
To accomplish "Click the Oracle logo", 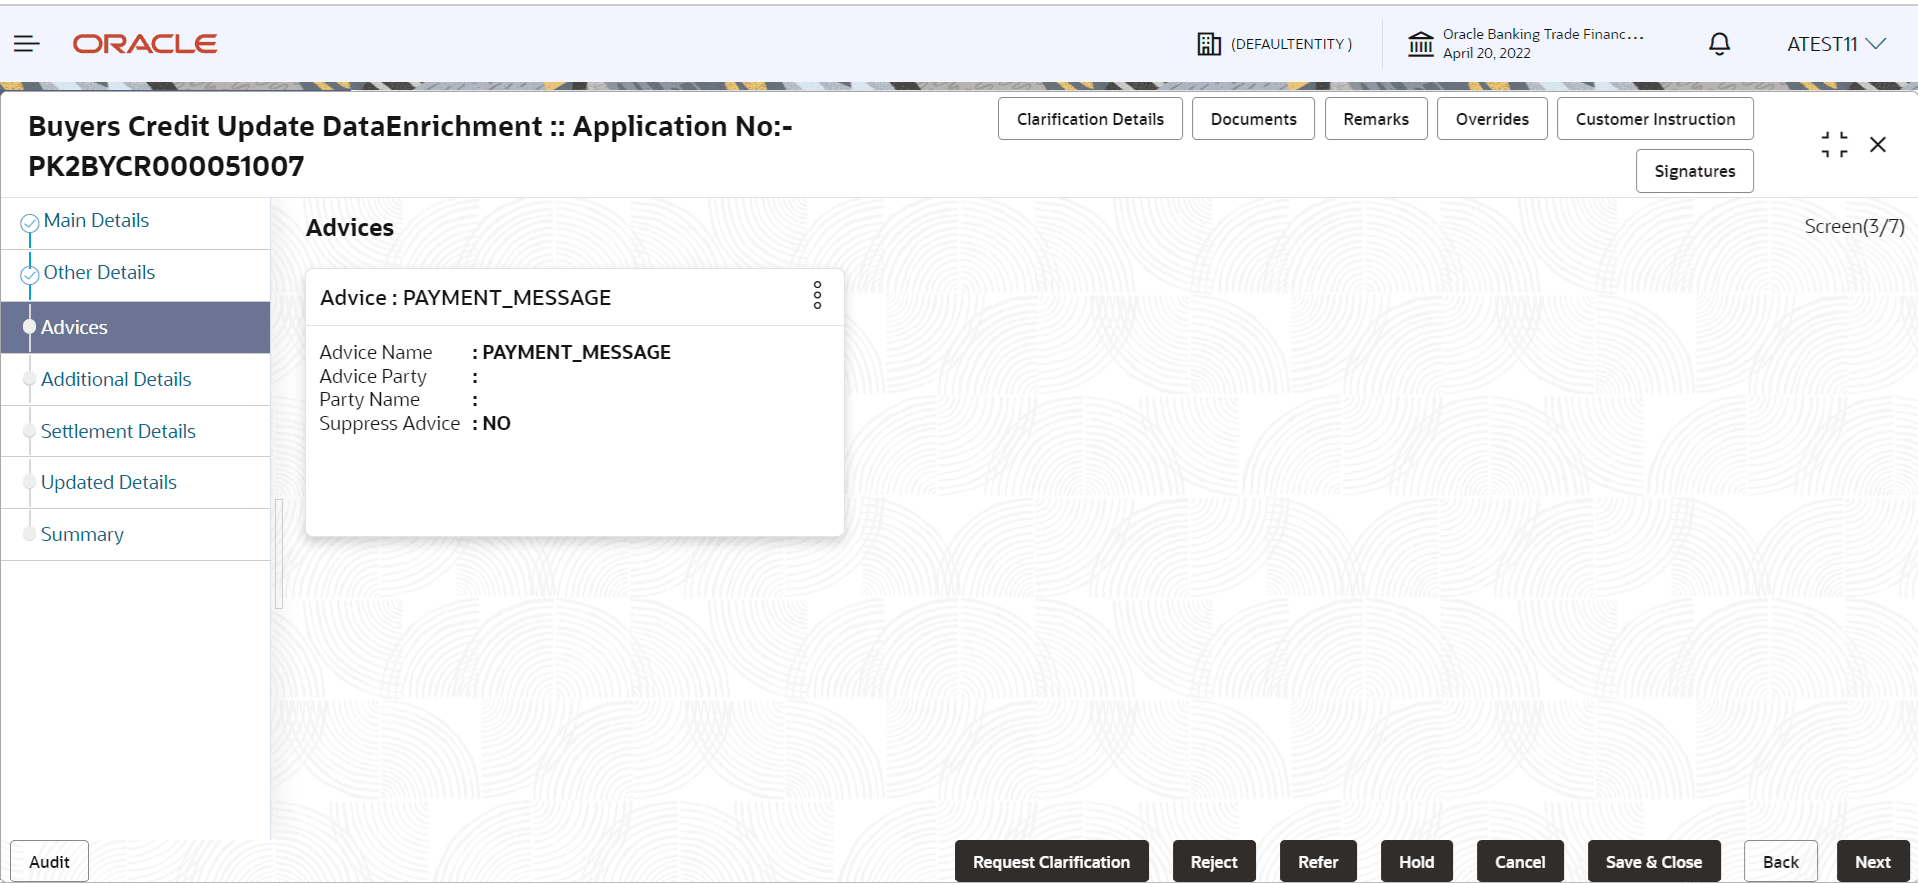I will coord(145,44).
